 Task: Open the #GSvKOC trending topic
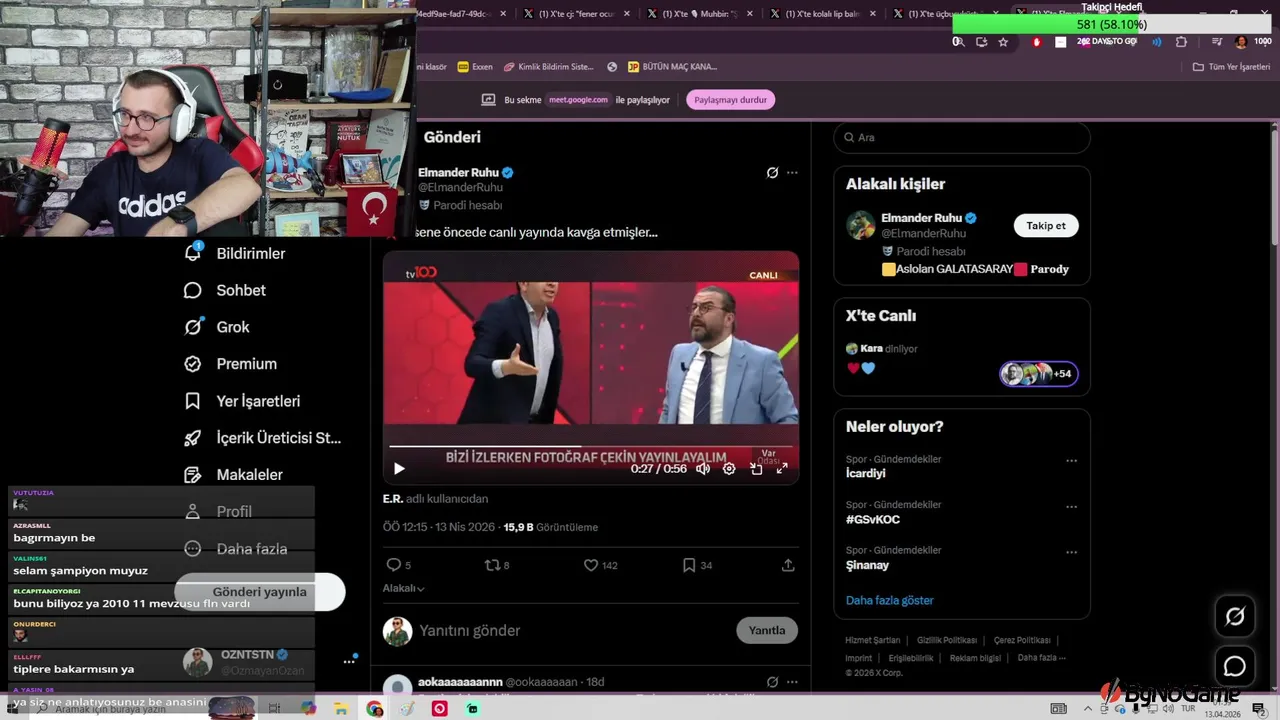coord(873,519)
